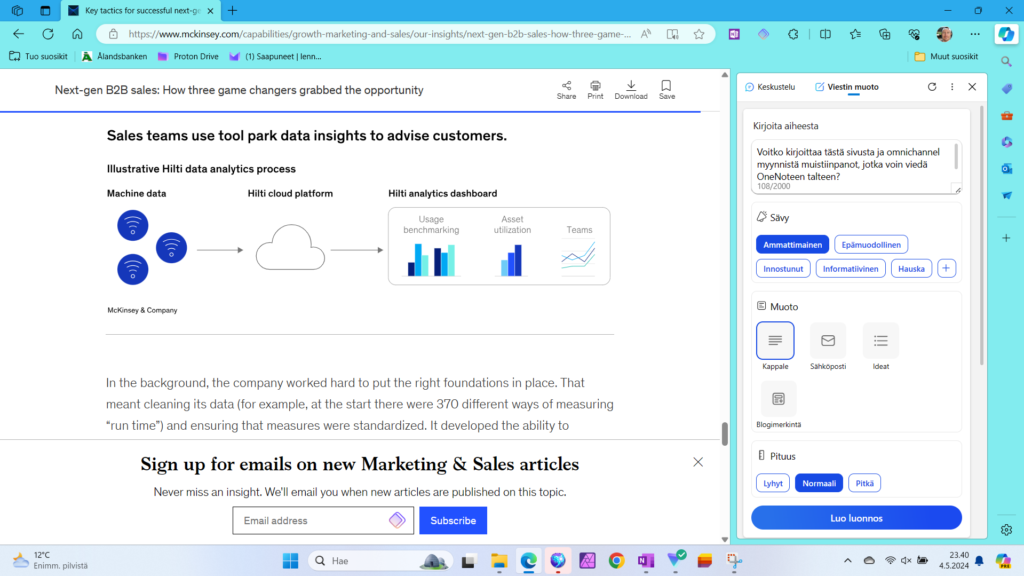Open the sidebar Tools briefcase icon

tap(1006, 116)
